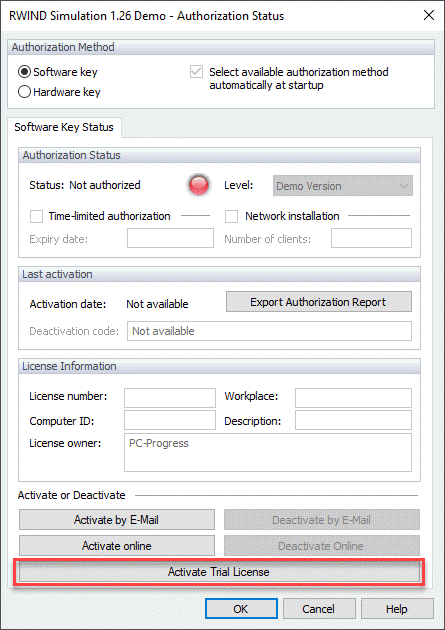The height and width of the screenshot is (630, 445).
Task: Click the Deactivation code field
Action: coord(269,331)
